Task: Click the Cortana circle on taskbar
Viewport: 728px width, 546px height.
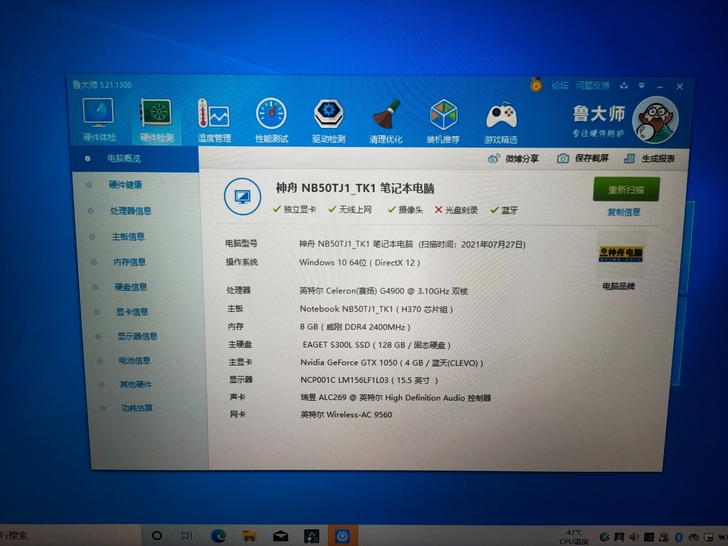Action: point(157,535)
